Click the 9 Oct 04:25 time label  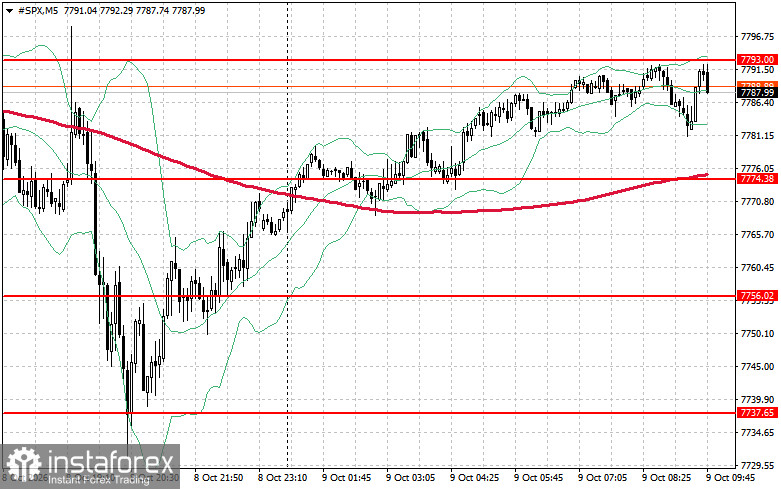click(474, 478)
